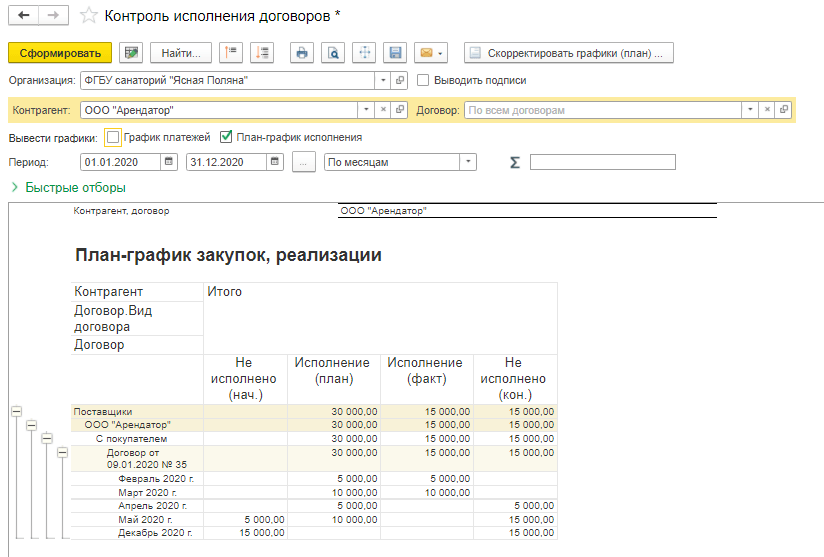The image size is (824, 557).
Task: Collapse the Поставщики group in report
Action: pyautogui.click(x=16, y=411)
